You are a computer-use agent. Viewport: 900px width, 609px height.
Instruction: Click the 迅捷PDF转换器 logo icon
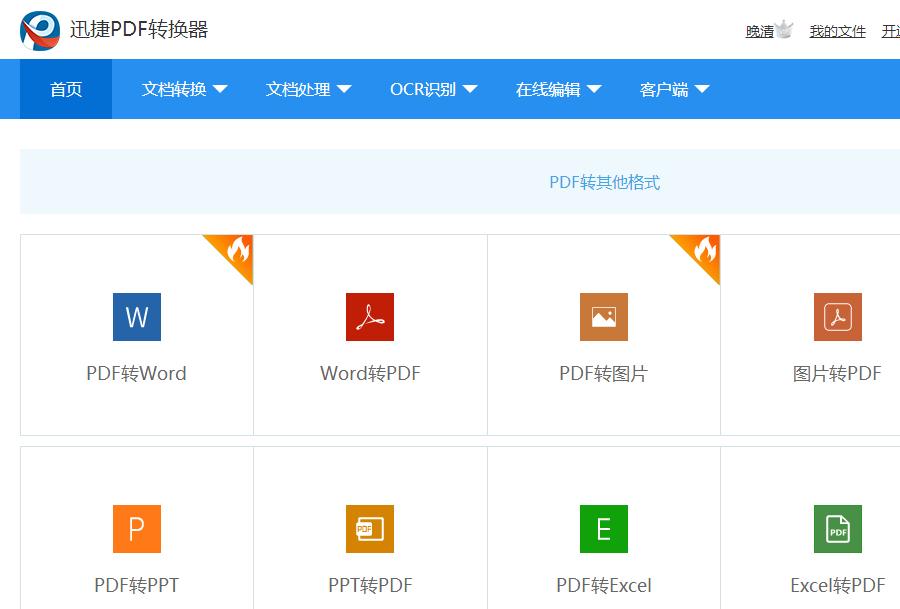[x=40, y=30]
